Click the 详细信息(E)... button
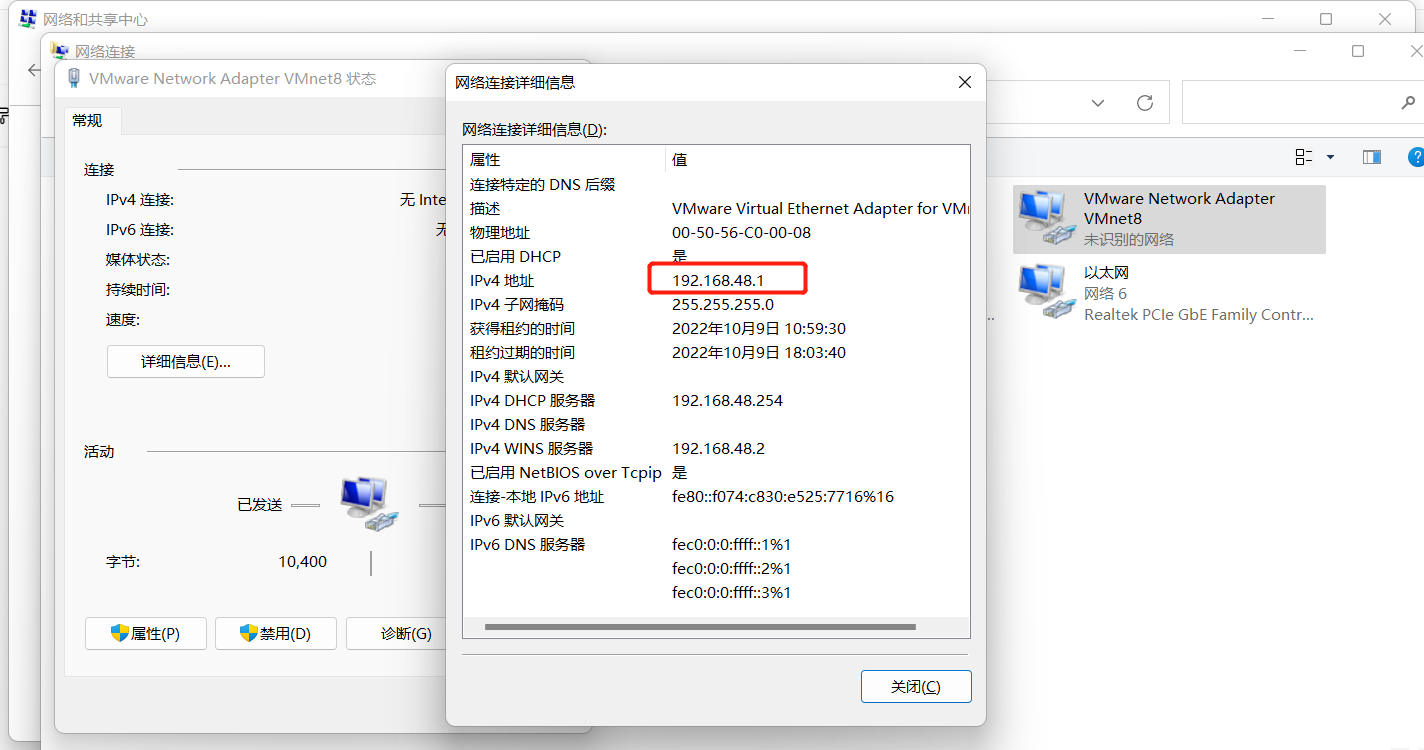1424x750 pixels. 186,362
